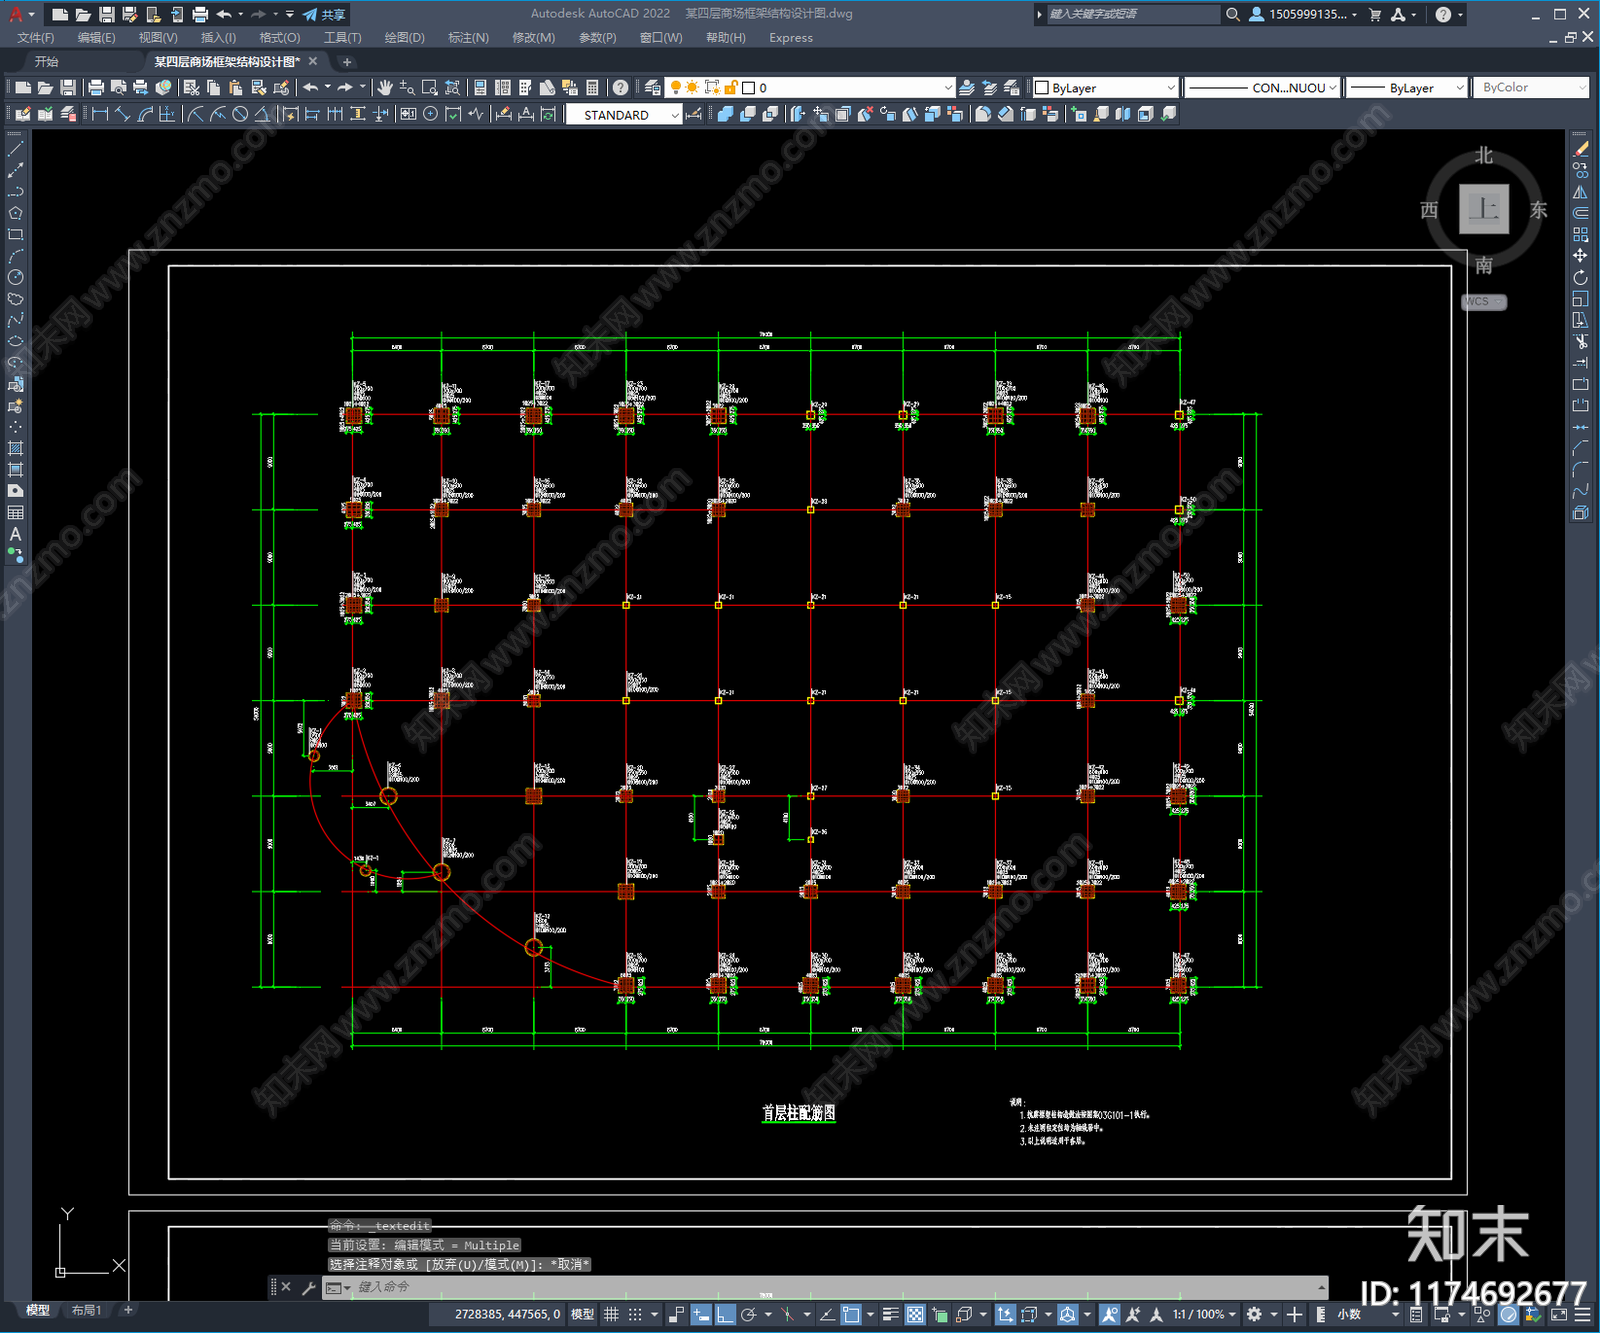Select the Multiline Text 'A' tool
This screenshot has width=1600, height=1333.
click(x=15, y=534)
